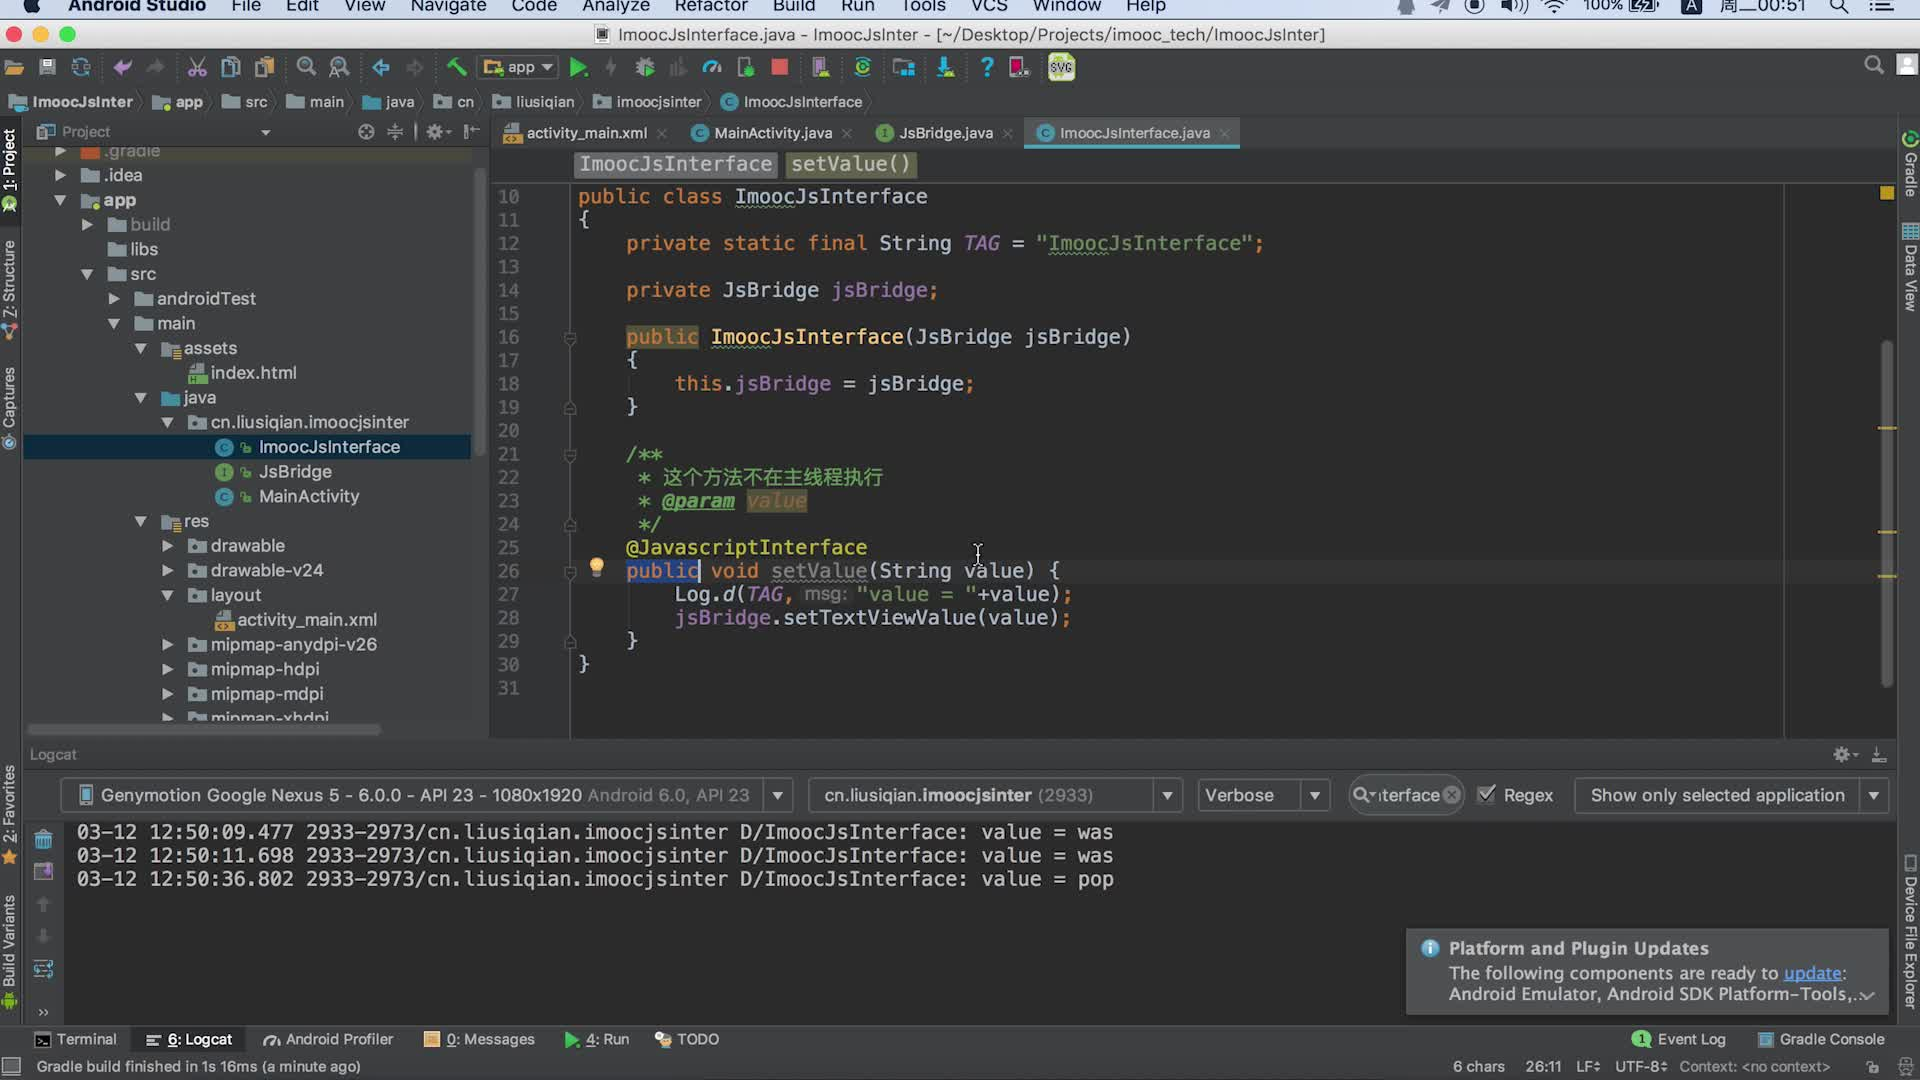Navigate Back with the blue left arrow
This screenshot has width=1920, height=1080.
click(x=381, y=68)
